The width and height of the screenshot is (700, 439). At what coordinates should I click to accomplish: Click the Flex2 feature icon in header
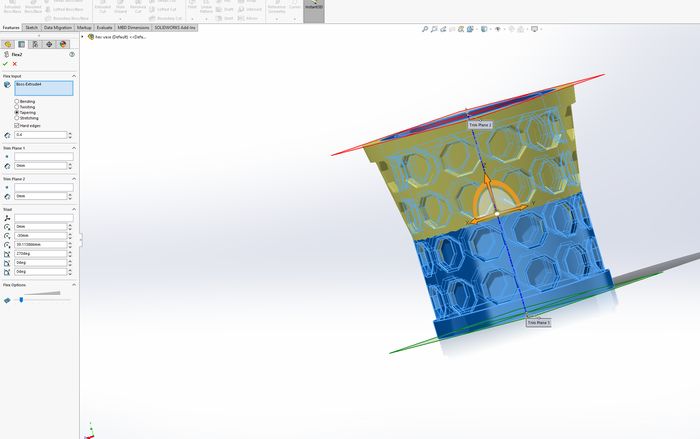[x=6, y=54]
